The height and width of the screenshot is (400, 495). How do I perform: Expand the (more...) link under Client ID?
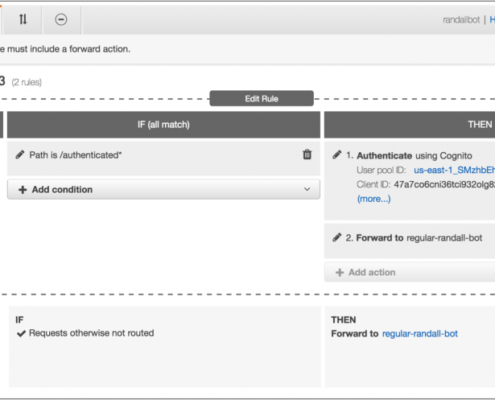click(374, 199)
